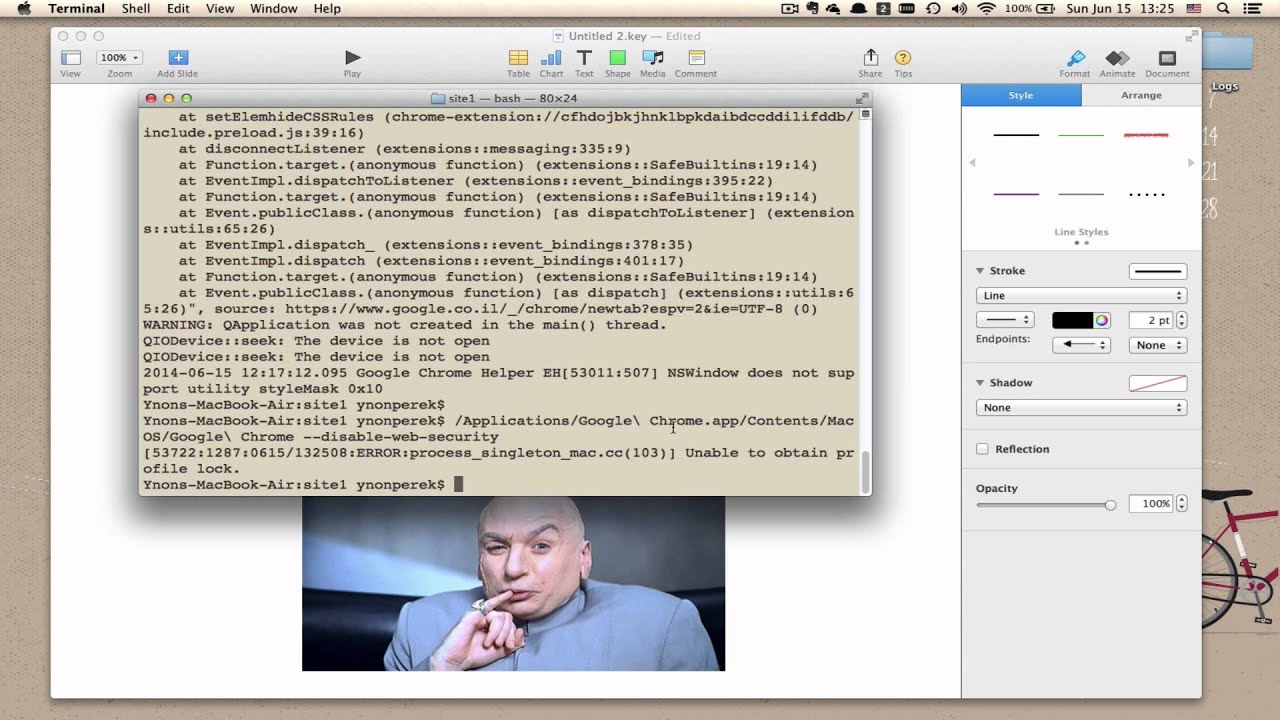
Task: Click the Add Slide button
Action: coord(177,63)
